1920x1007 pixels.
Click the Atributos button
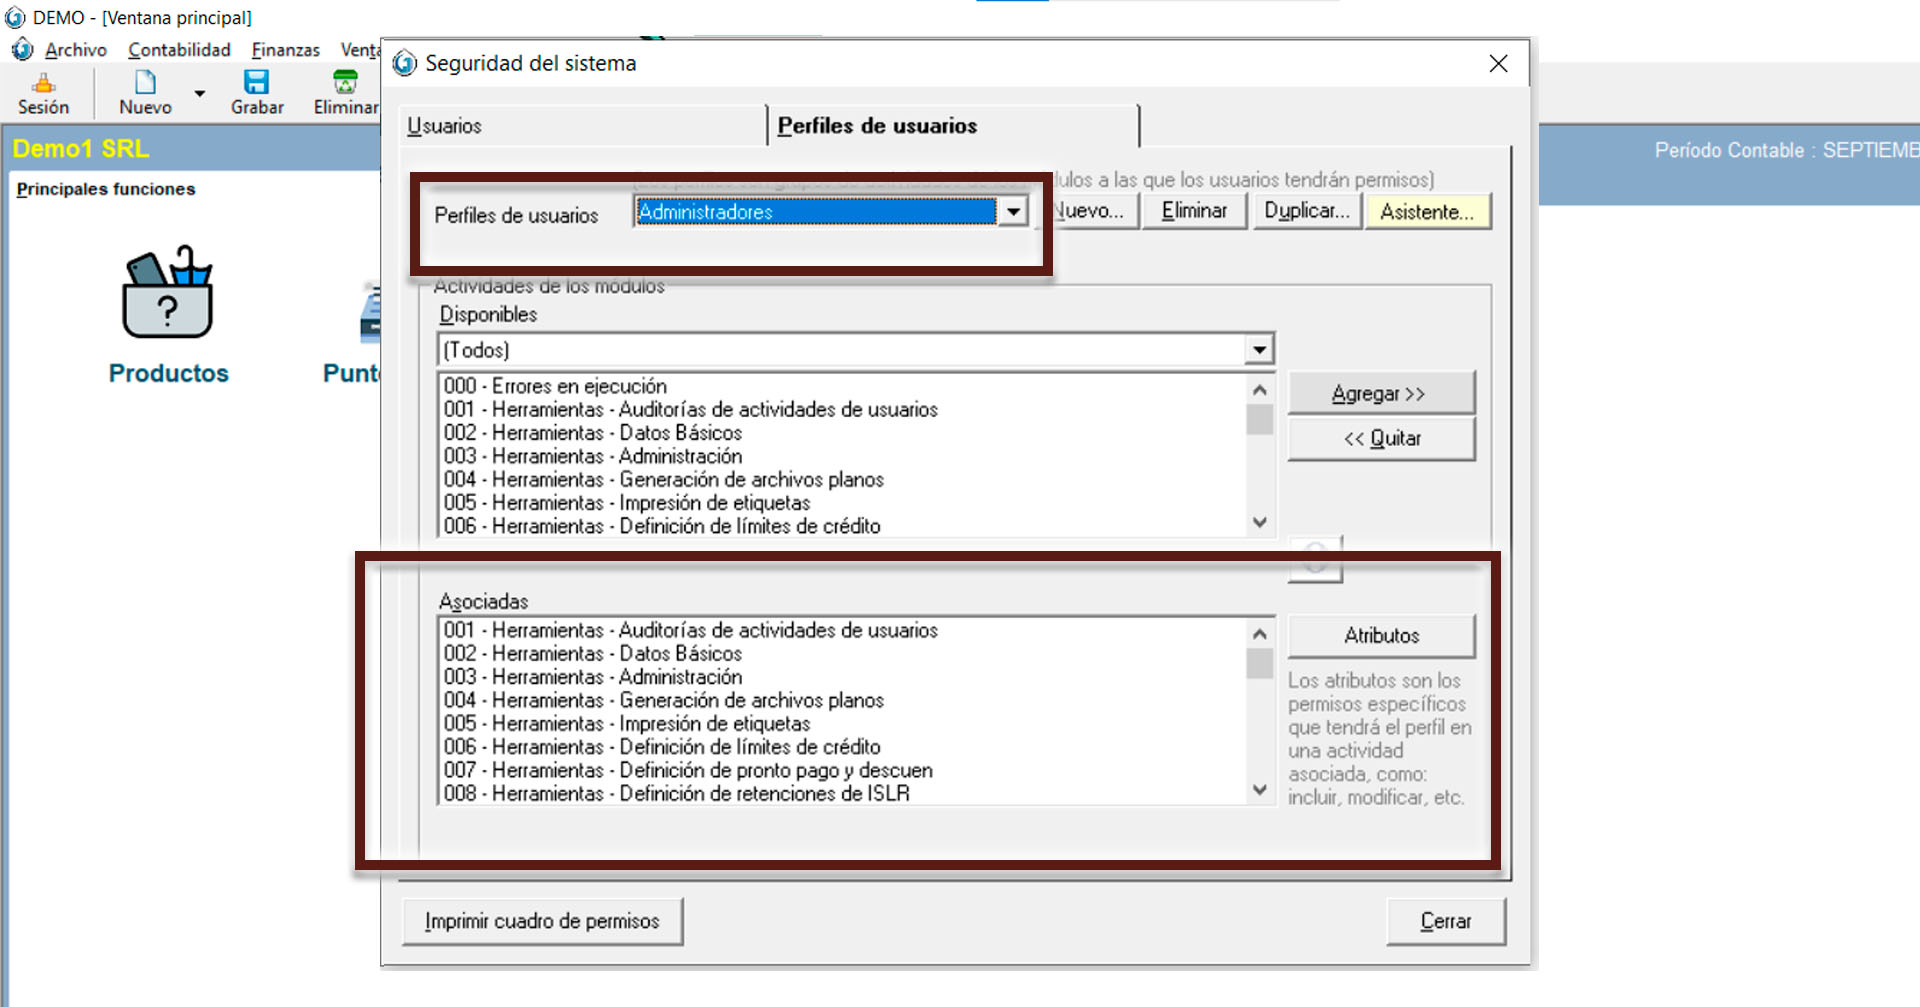tap(1381, 636)
